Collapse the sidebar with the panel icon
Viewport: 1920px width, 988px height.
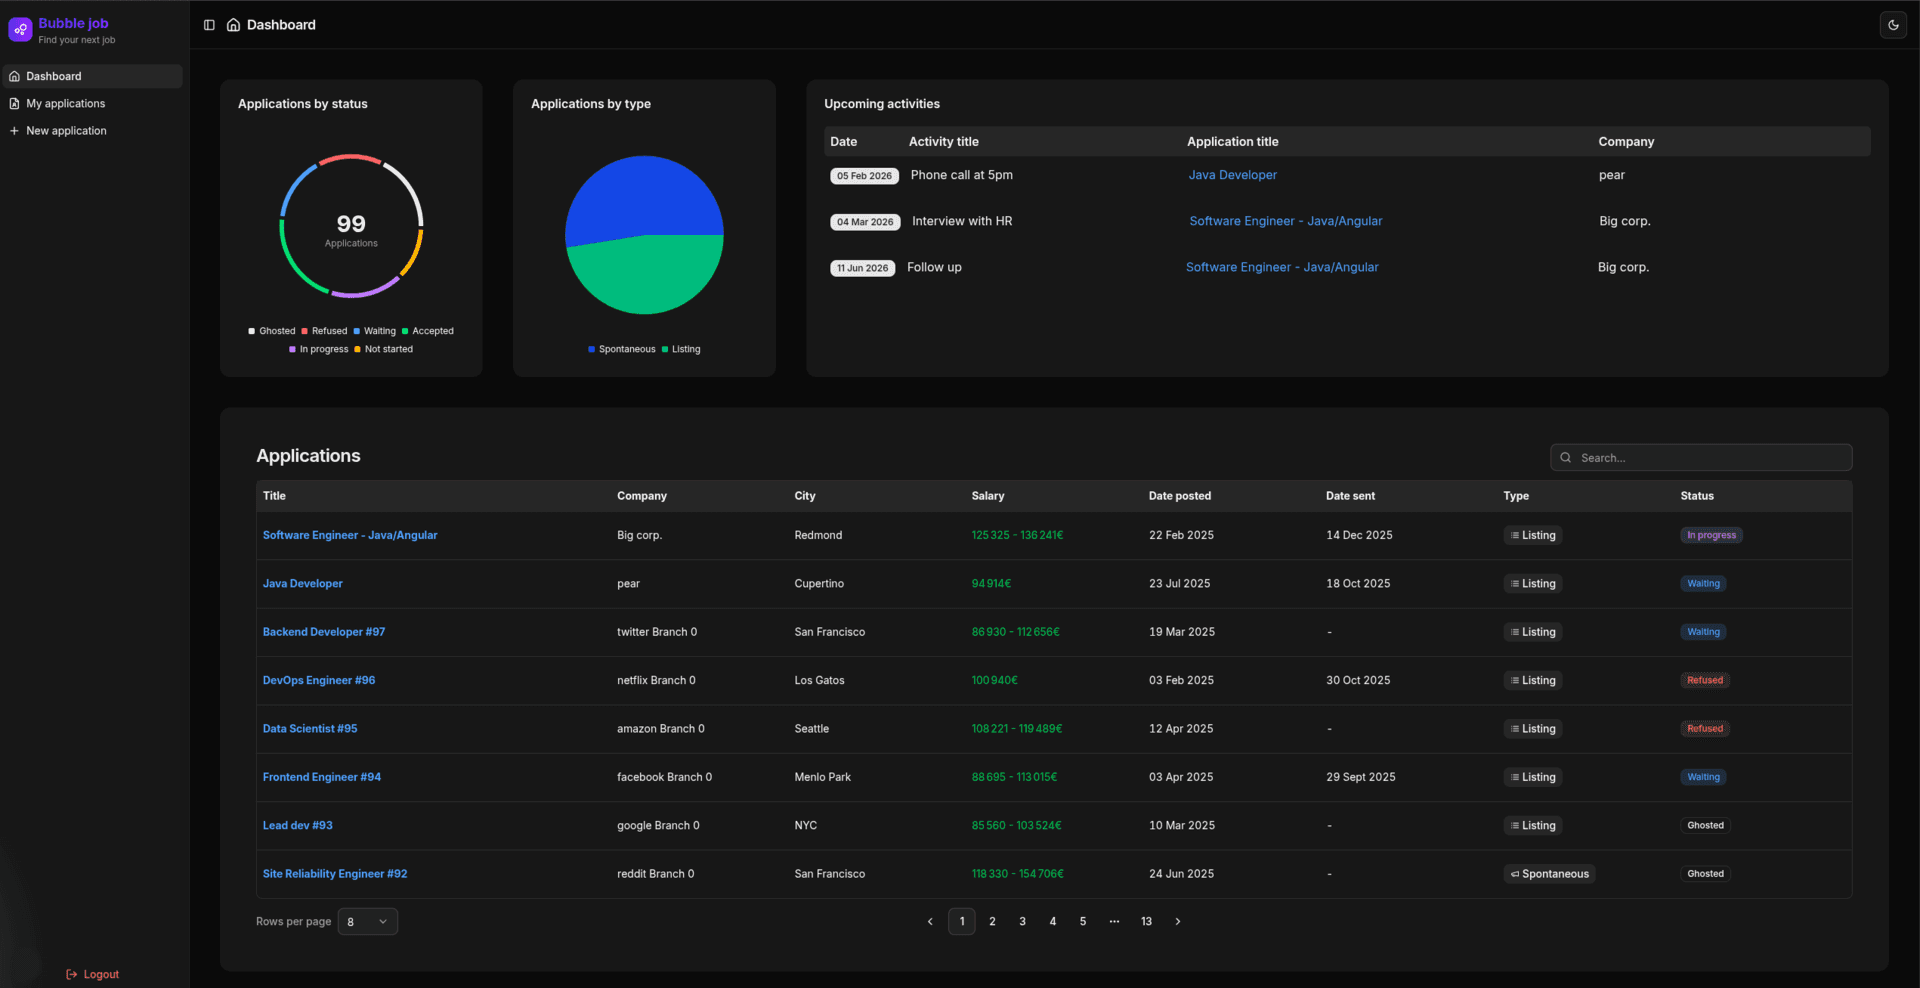tap(209, 25)
